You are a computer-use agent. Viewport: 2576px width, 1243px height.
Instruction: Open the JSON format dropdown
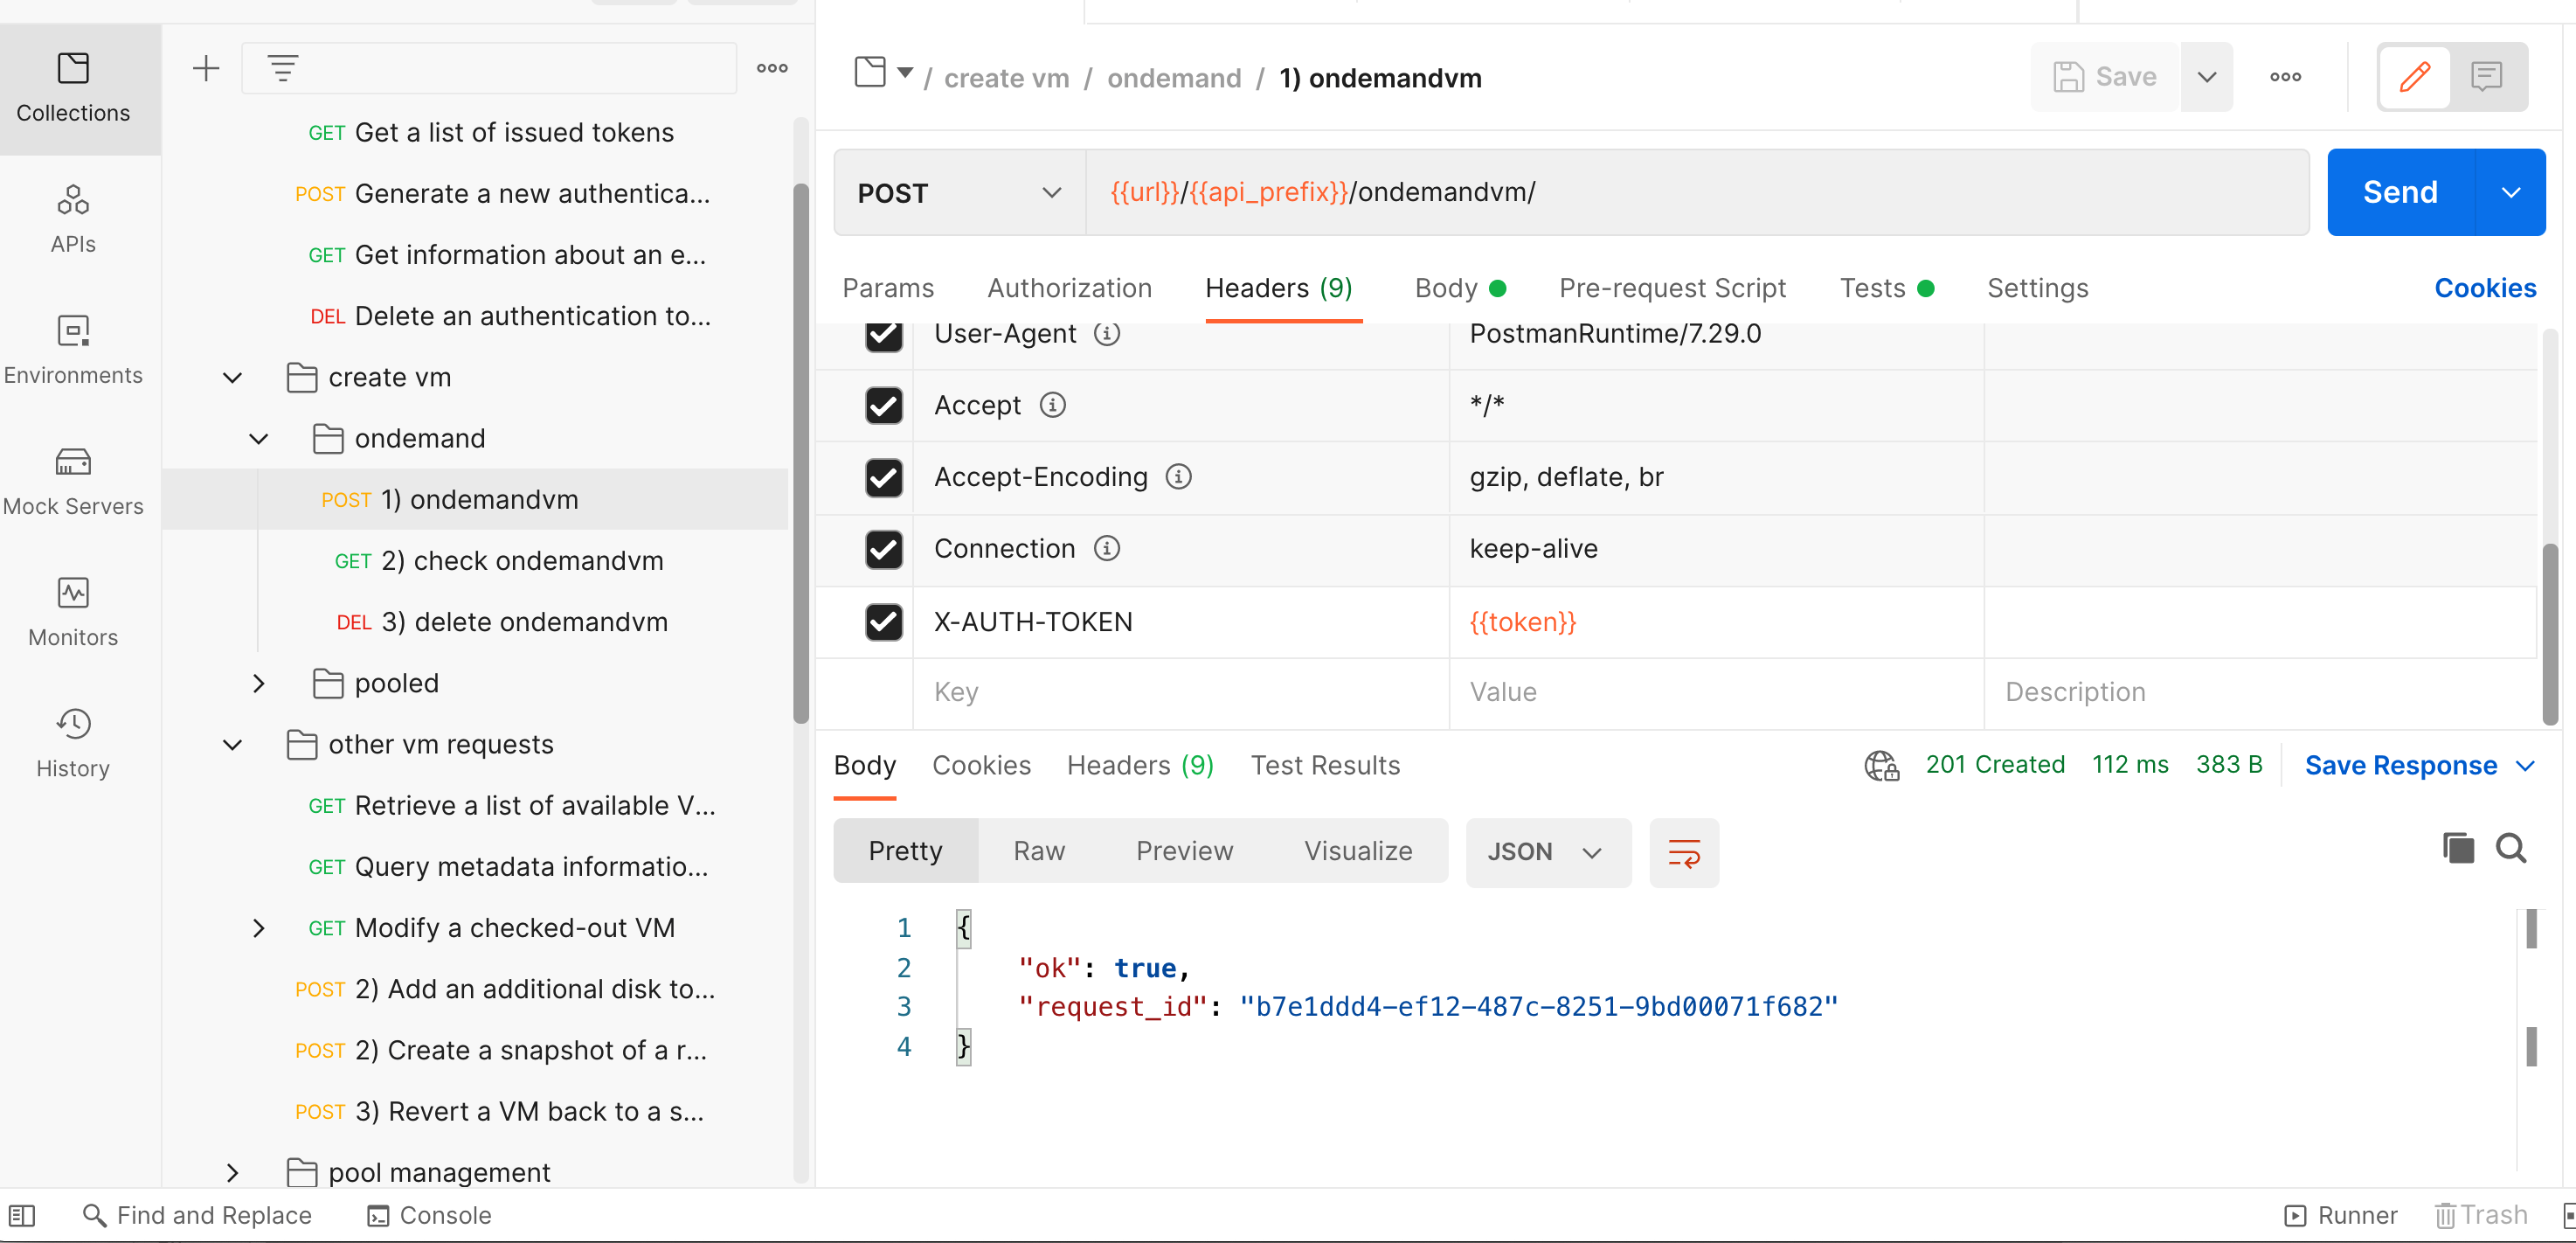coord(1546,852)
